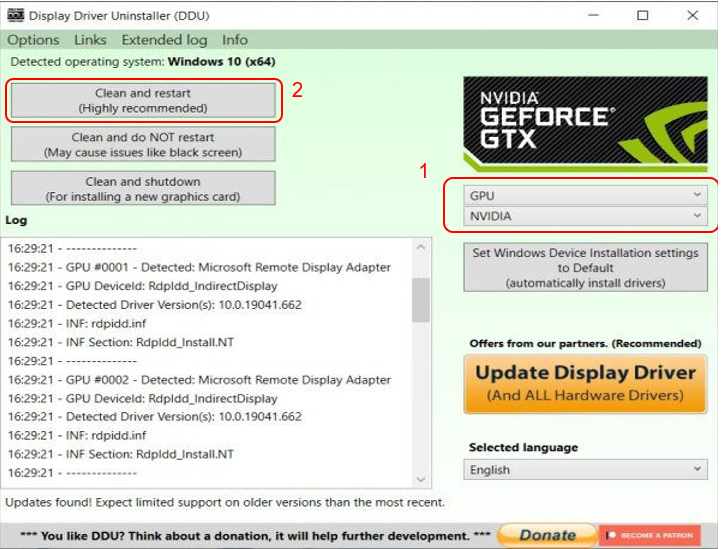Click the log scrollbar thumb
Image resolution: width=722 pixels, height=549 pixels.
click(421, 300)
